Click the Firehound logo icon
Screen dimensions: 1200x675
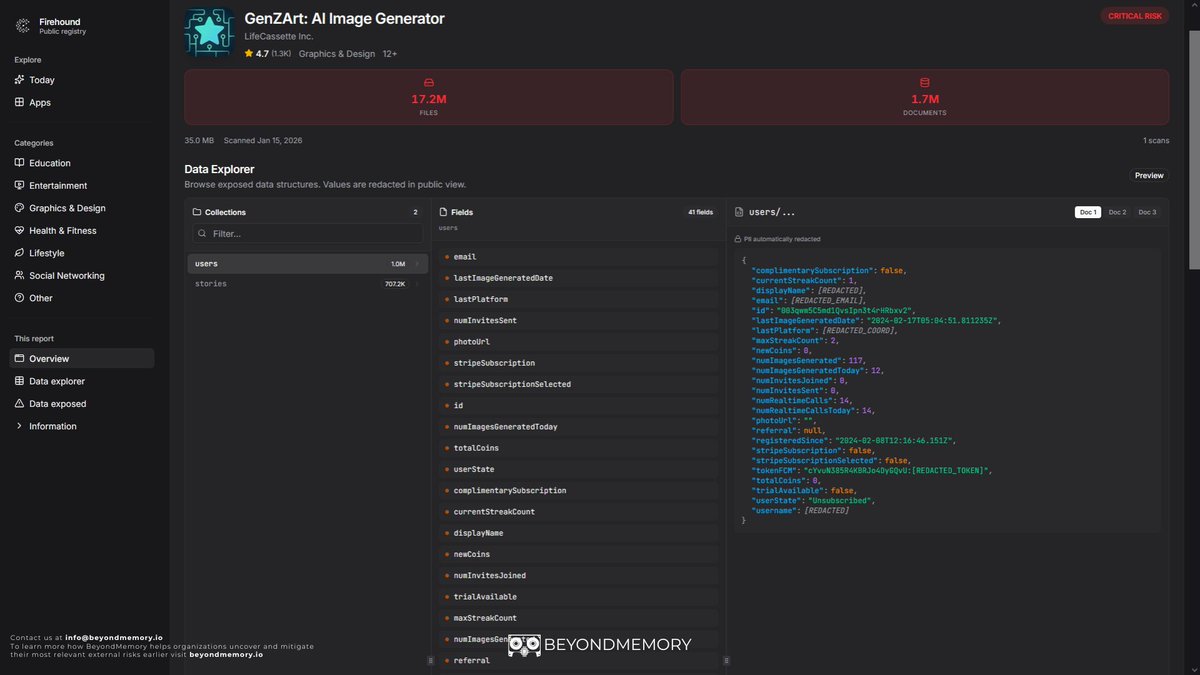pos(22,26)
